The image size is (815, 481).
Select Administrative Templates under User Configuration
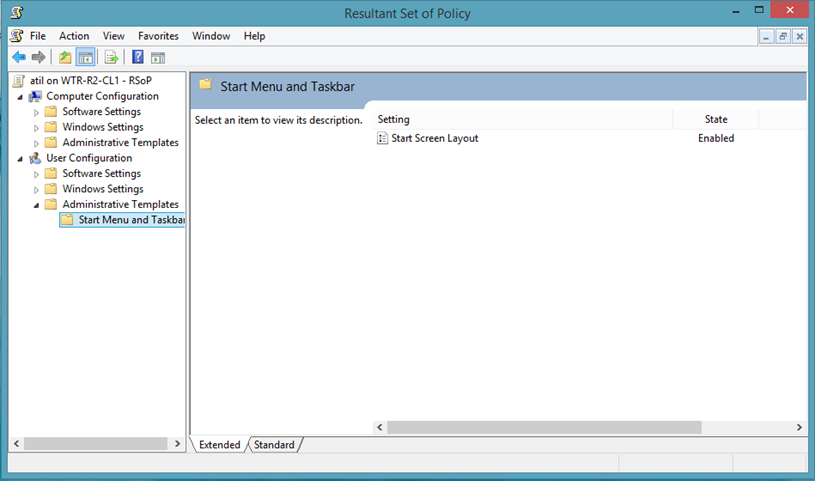point(121,204)
